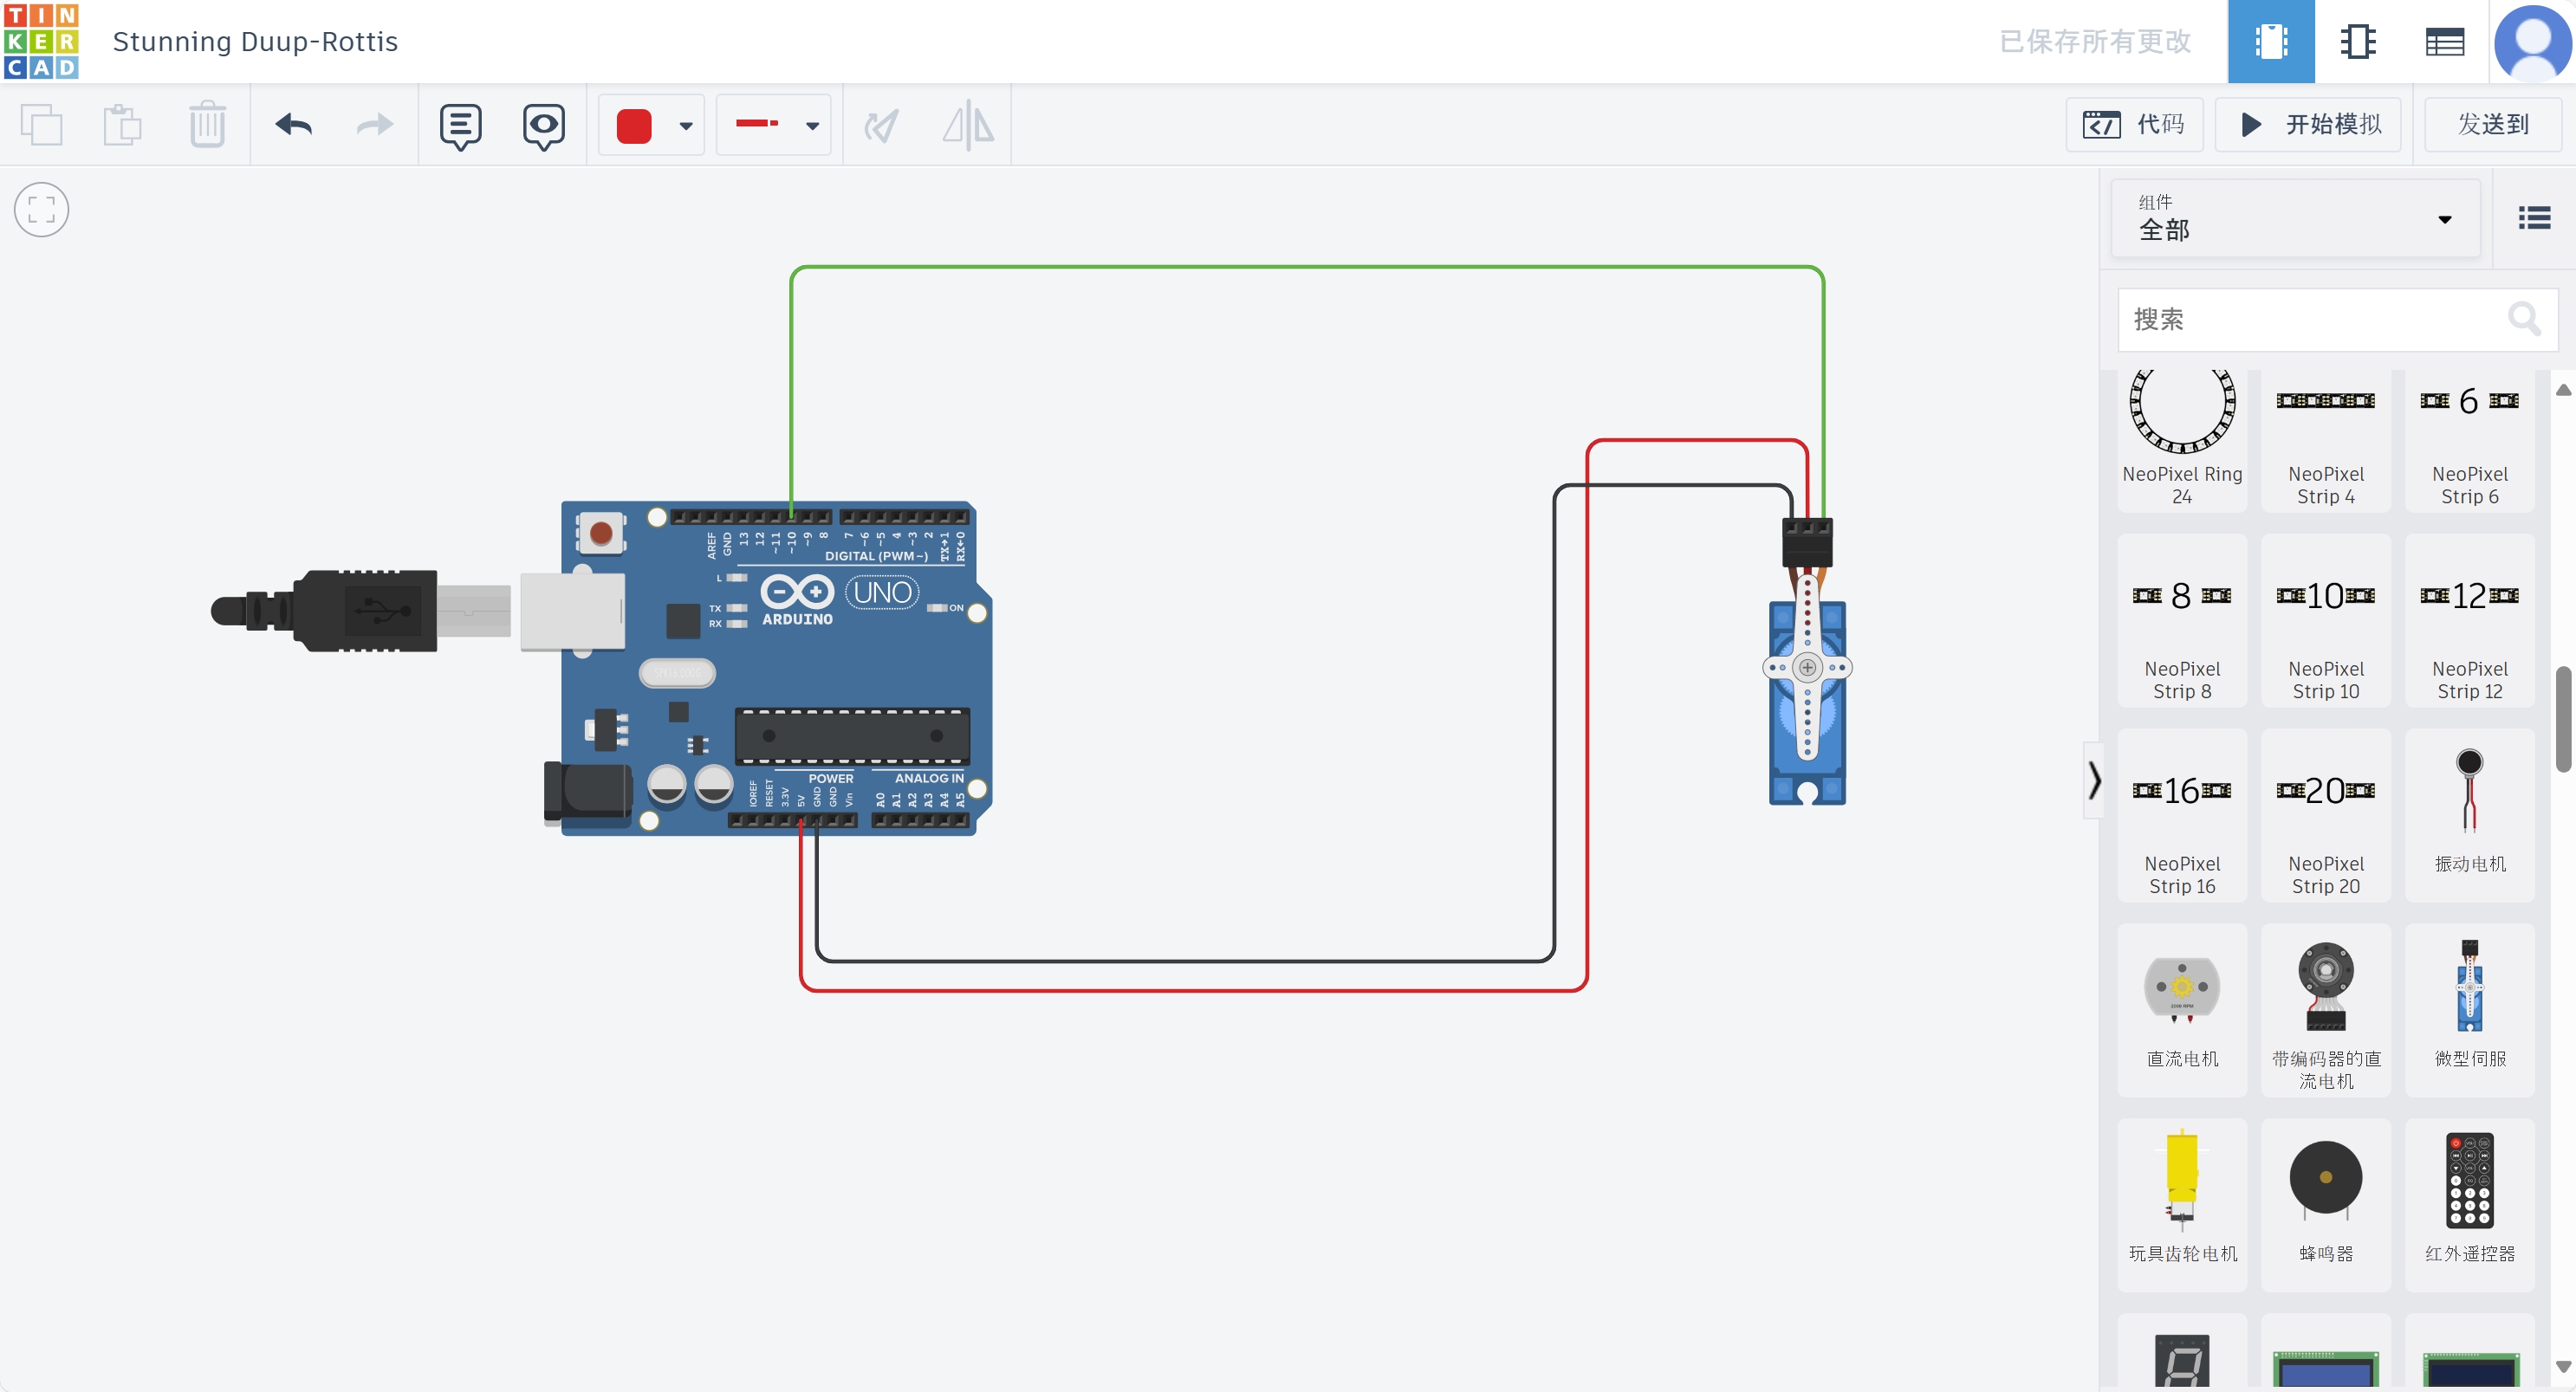Select the 振动电机 vibration motor component
The height and width of the screenshot is (1392, 2576).
pos(2470,815)
